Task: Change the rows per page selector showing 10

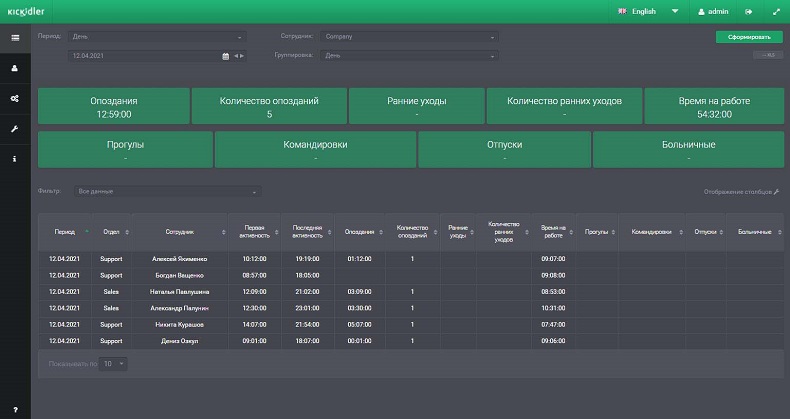Action: (x=114, y=363)
